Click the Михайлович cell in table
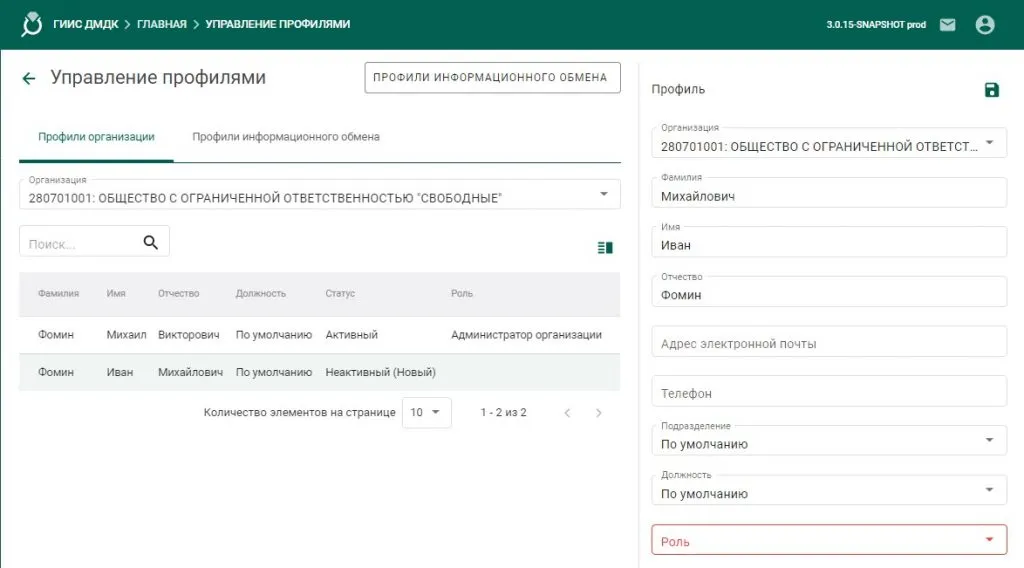 (x=190, y=372)
